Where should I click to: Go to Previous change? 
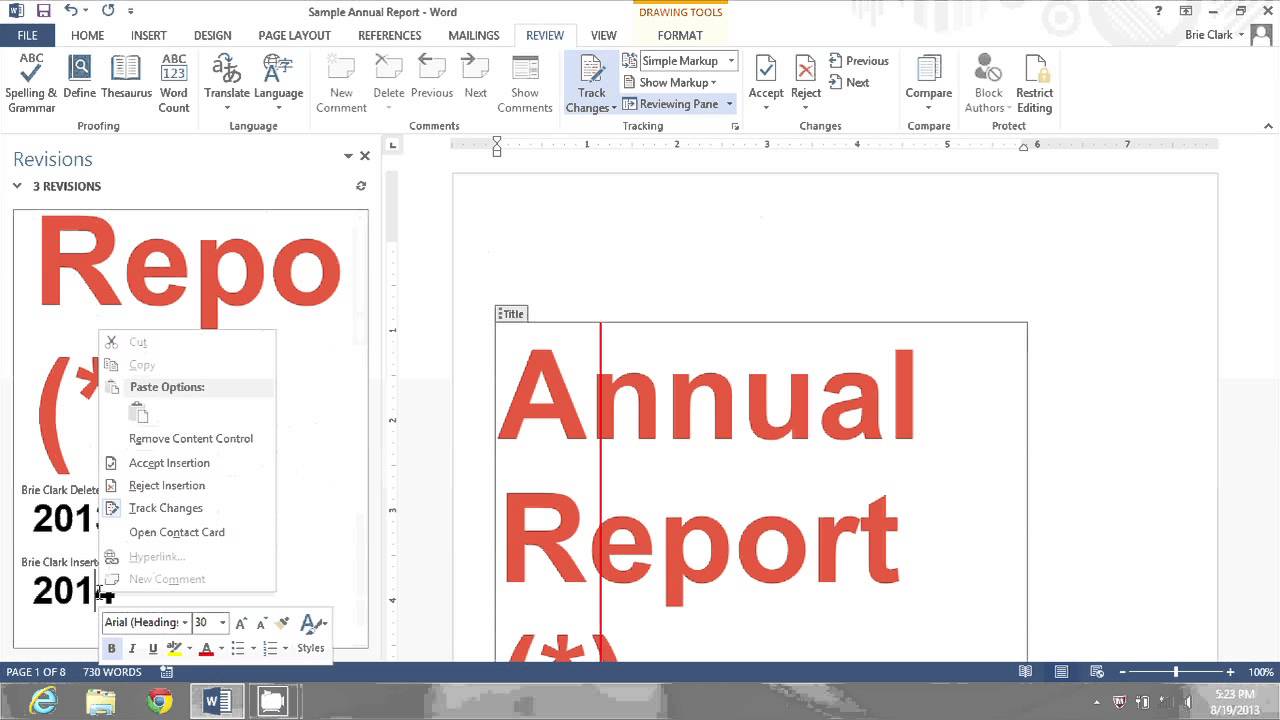click(859, 61)
